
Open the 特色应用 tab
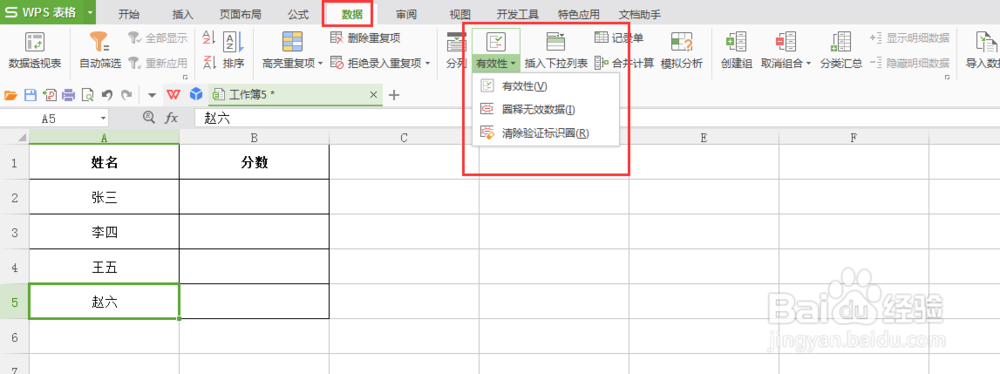(x=578, y=14)
